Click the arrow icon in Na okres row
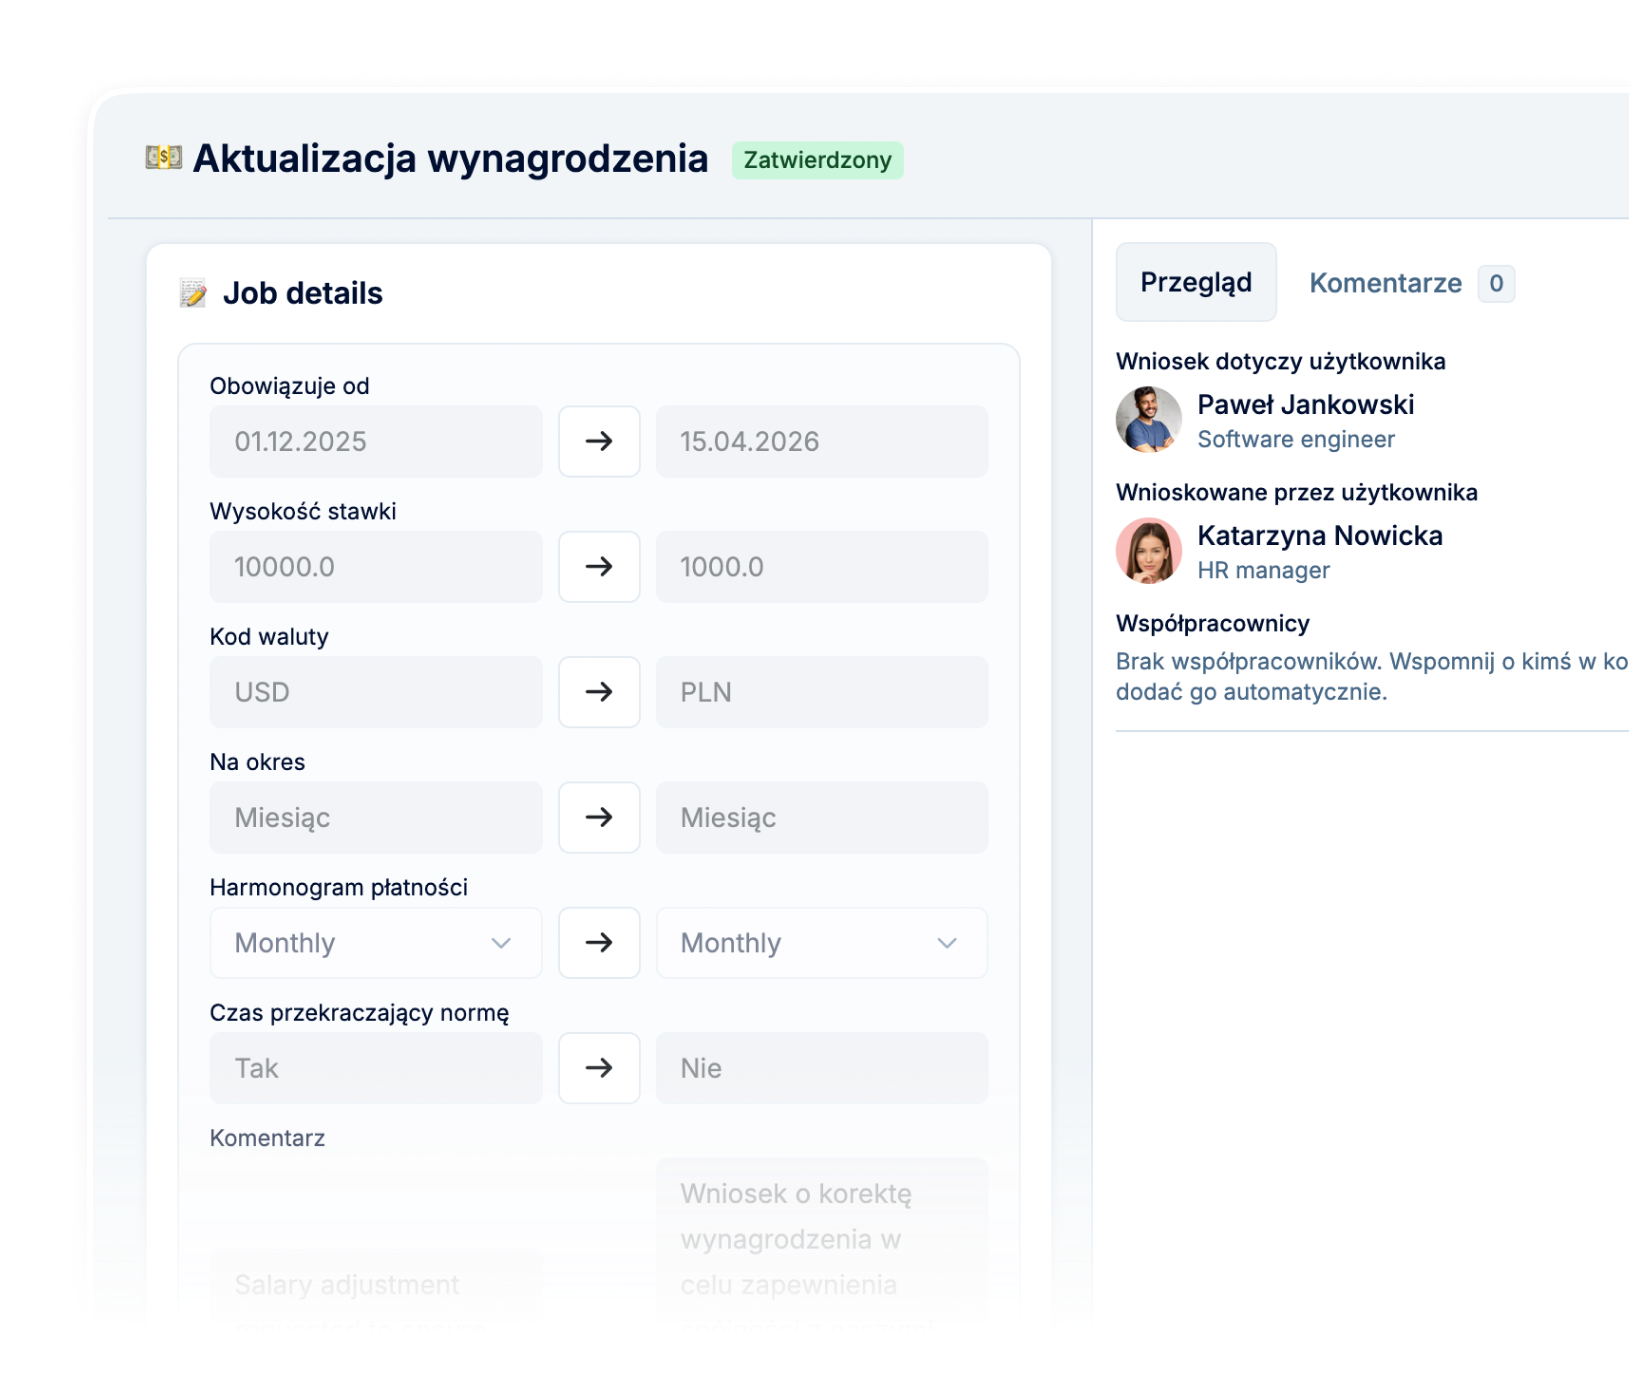The image size is (1632, 1380). [x=599, y=817]
